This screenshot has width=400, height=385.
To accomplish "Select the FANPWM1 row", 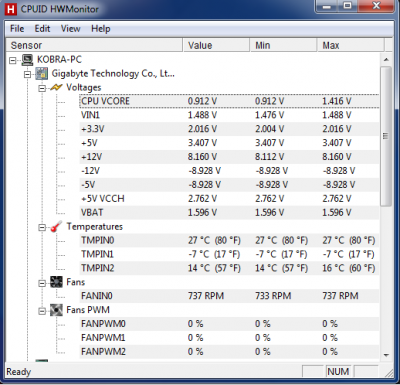I will tap(229, 338).
